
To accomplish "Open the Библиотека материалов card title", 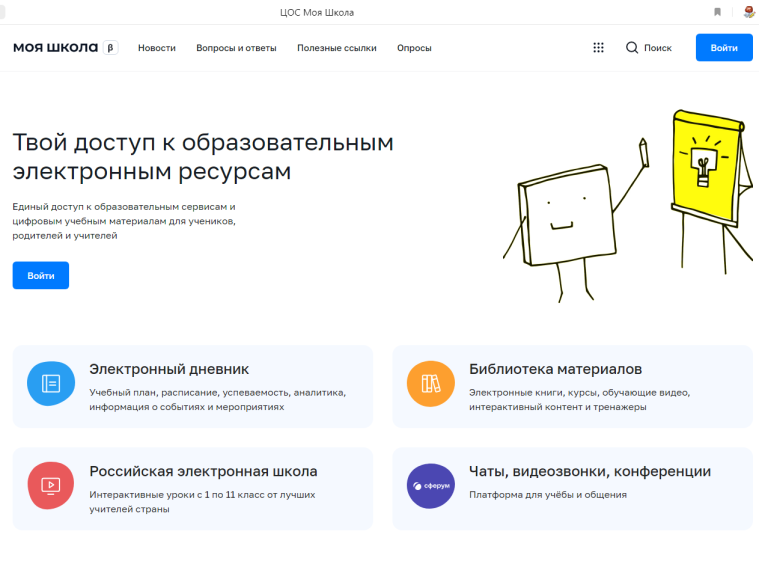I will coord(555,369).
